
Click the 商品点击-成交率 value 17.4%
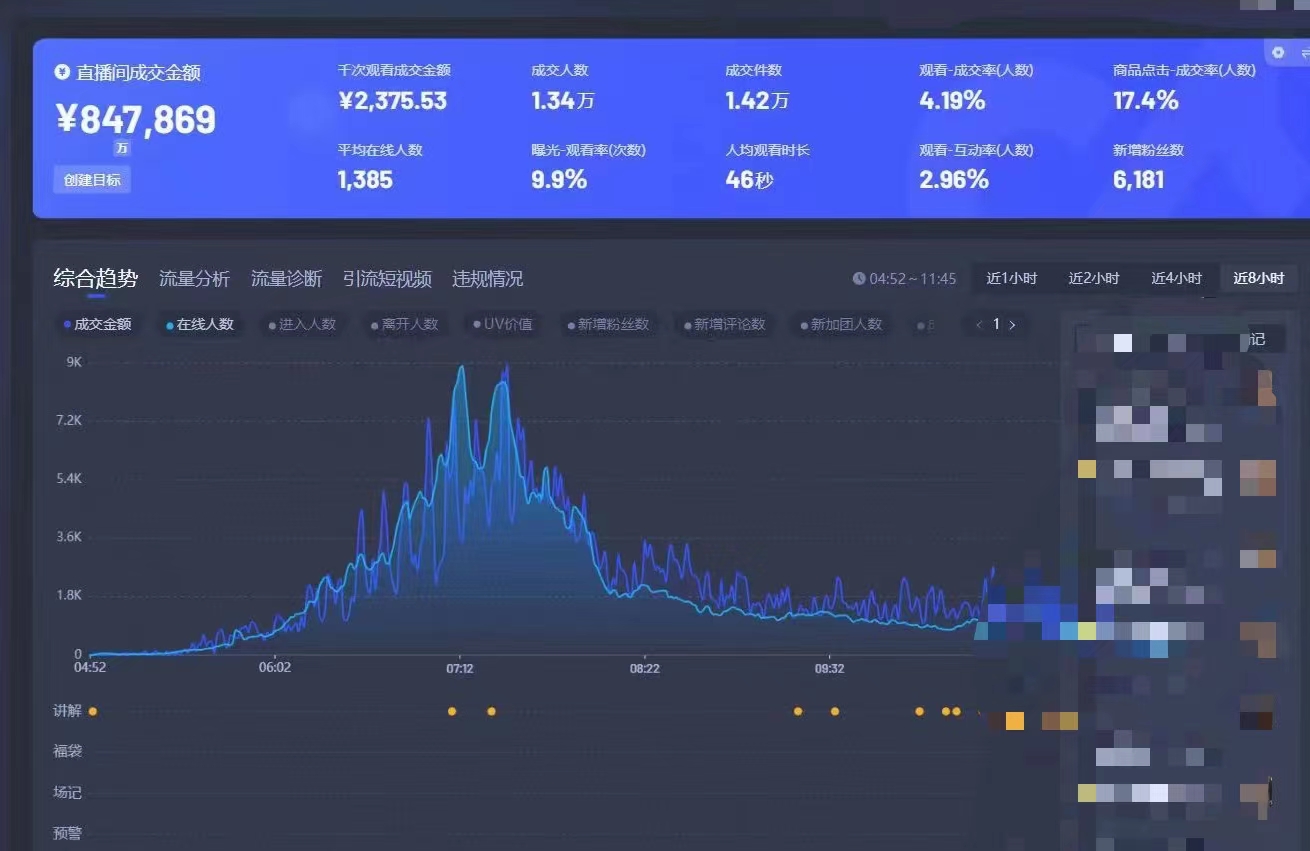(x=1146, y=100)
